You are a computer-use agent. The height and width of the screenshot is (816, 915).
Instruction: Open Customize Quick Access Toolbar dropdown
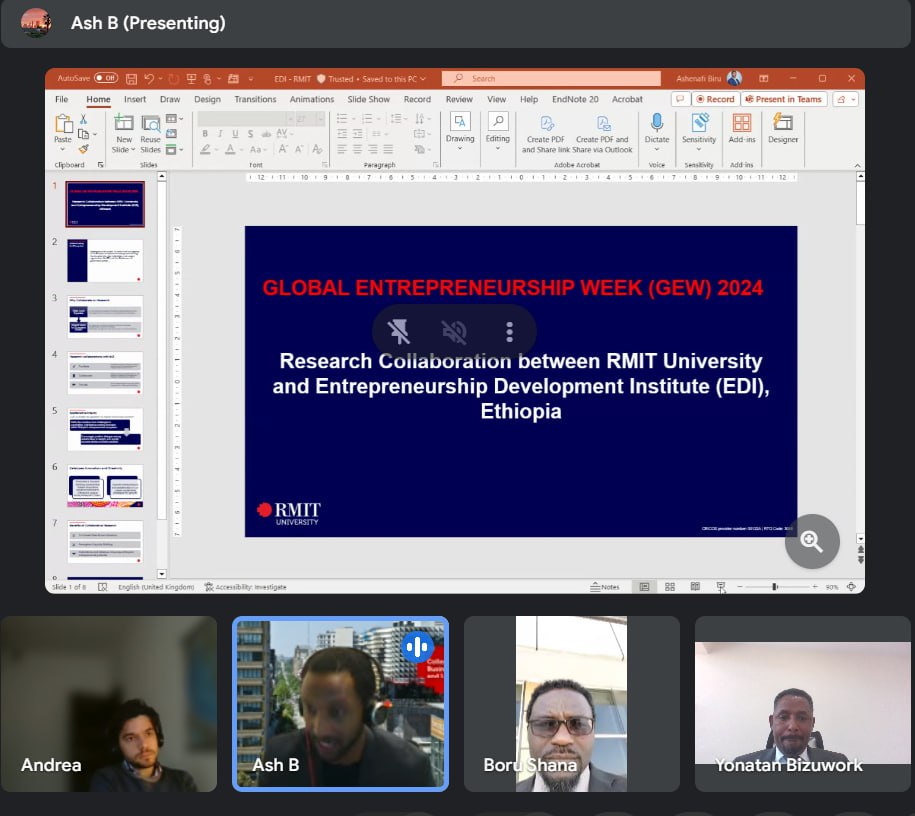click(x=250, y=79)
